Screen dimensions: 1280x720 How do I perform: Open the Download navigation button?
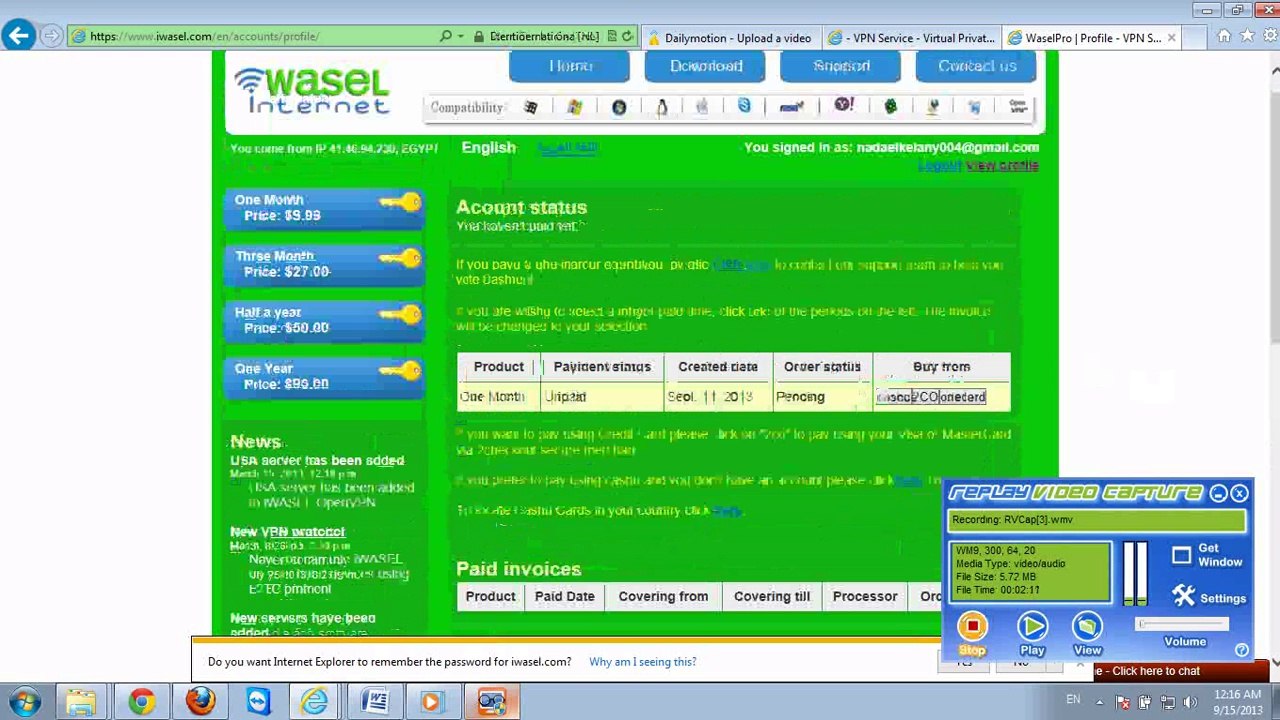coord(706,66)
